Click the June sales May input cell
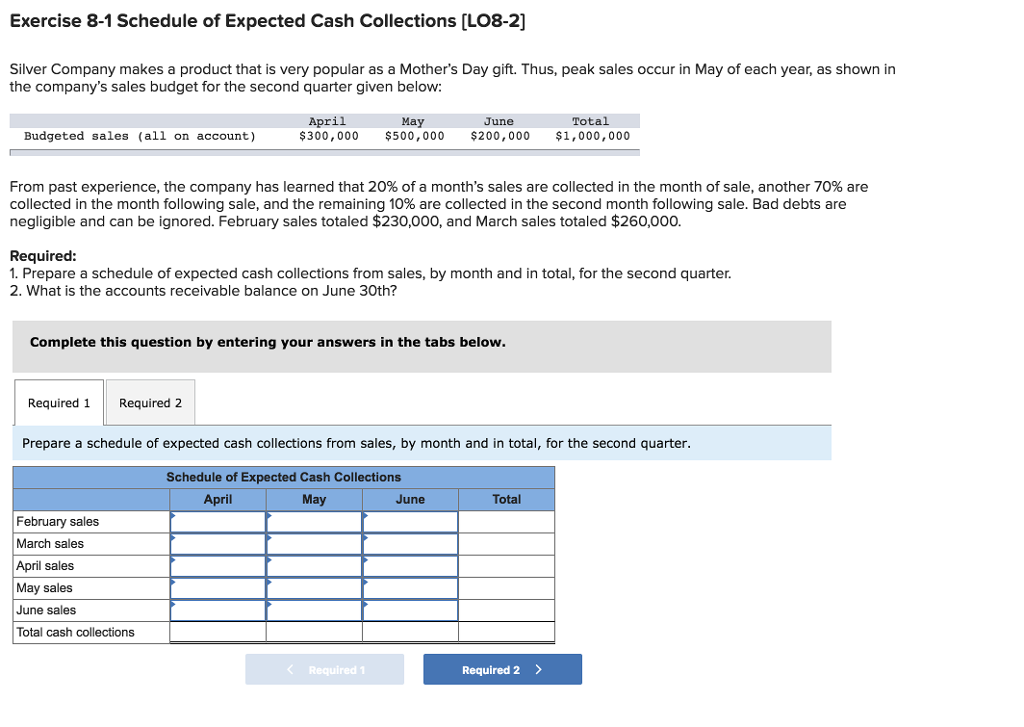Screen dimensions: 1024x727 coord(313,609)
